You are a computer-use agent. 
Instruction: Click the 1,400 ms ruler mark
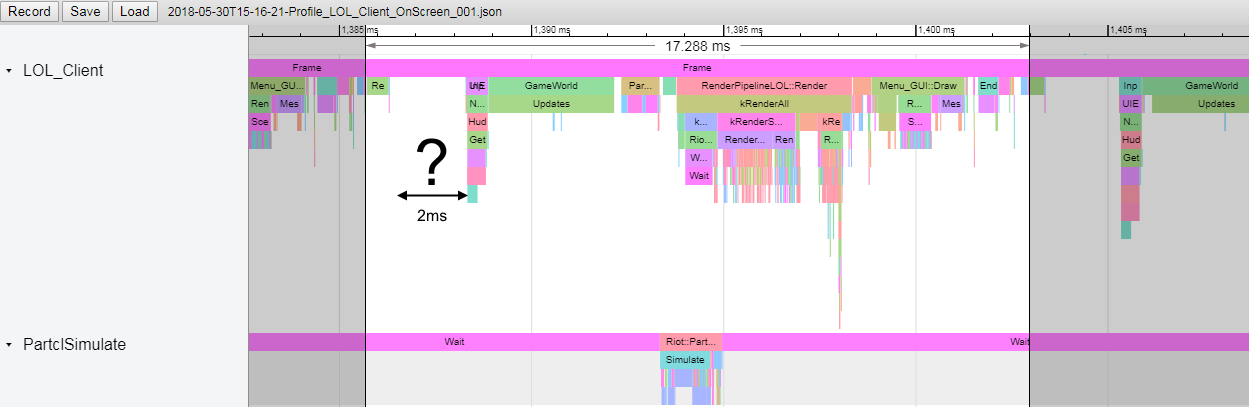pos(937,31)
